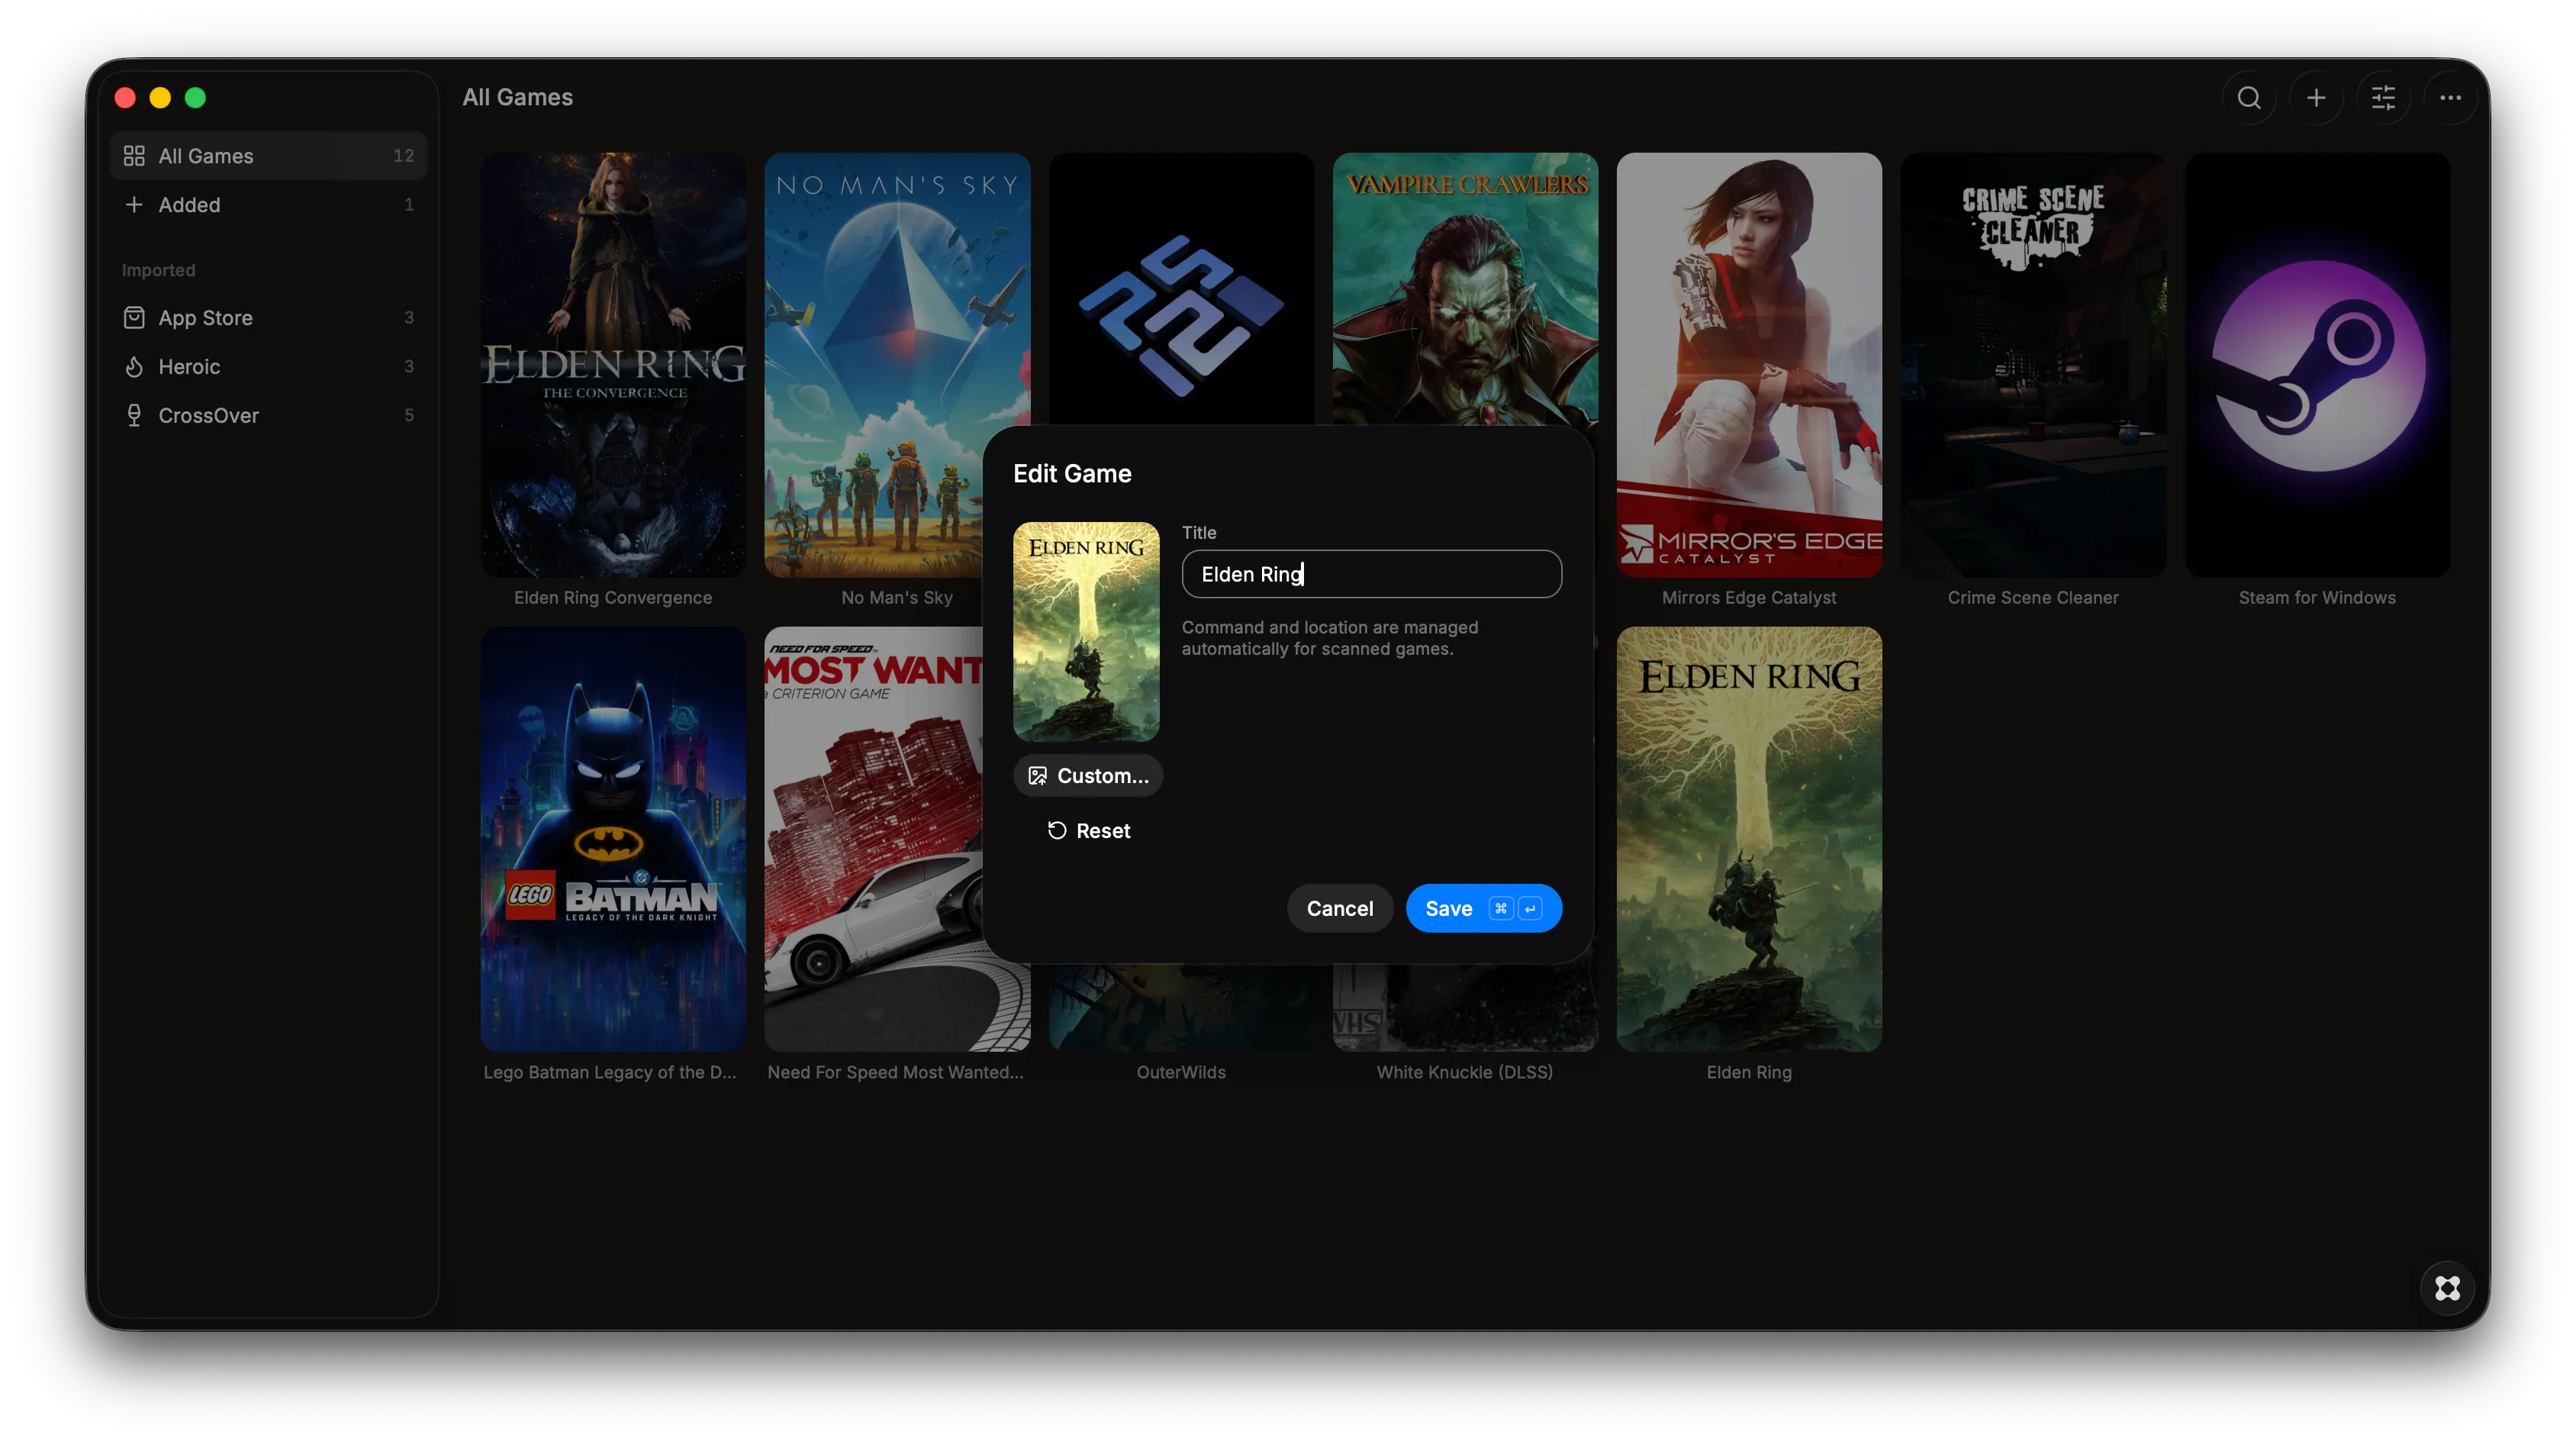Screen dimensions: 2576x1444
Task: Click the Elden Ring cover preview in dialog
Action: 1086,631
